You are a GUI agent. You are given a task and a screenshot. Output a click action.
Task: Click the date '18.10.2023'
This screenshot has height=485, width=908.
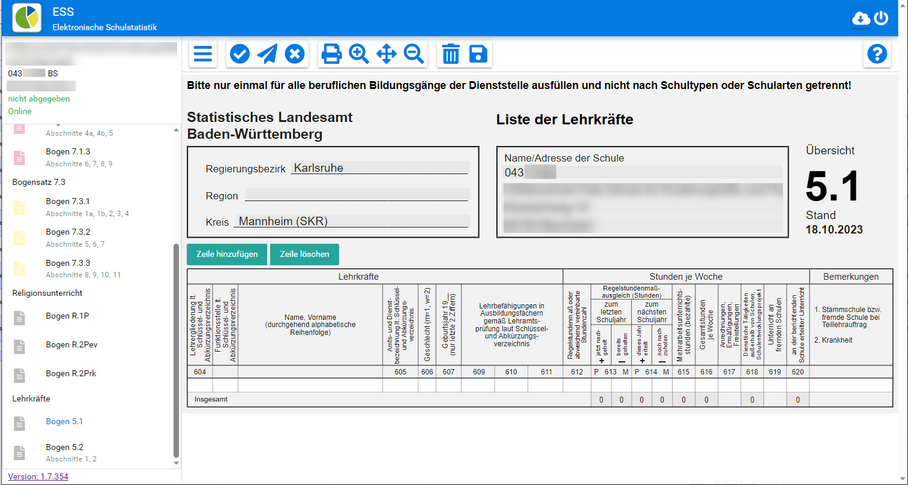(x=834, y=230)
